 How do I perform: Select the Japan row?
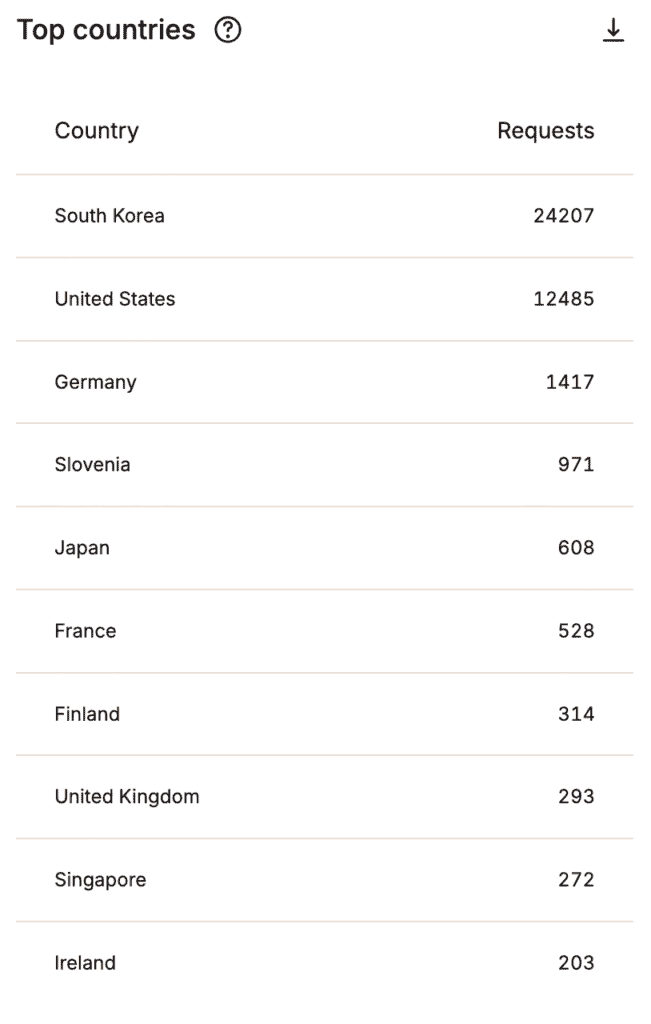coord(325,548)
